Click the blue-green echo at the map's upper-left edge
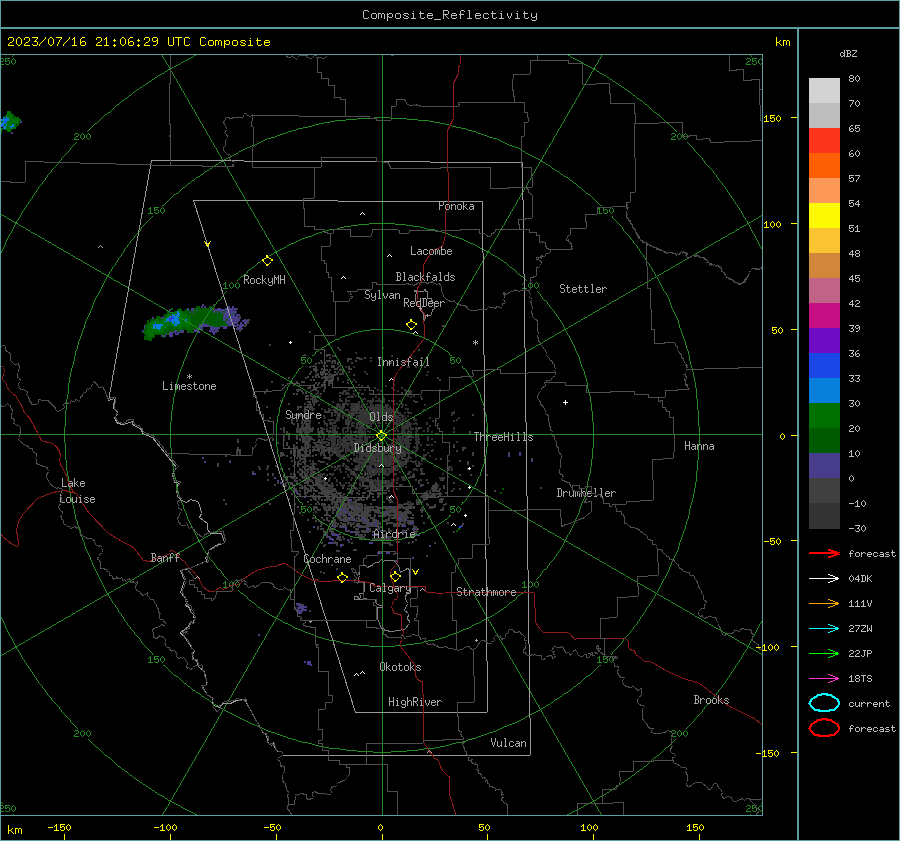Screen dimensions: 900x841 10,122
